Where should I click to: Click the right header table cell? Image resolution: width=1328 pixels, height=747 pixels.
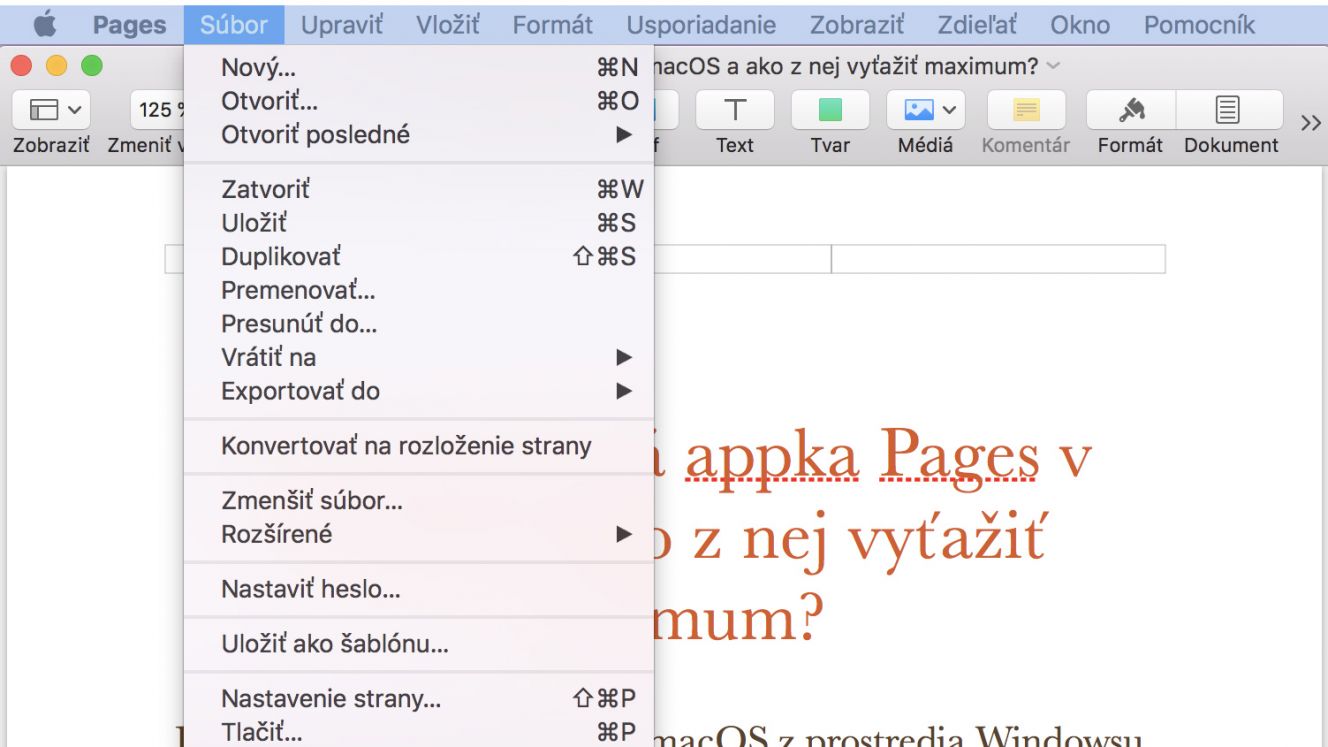(998, 259)
